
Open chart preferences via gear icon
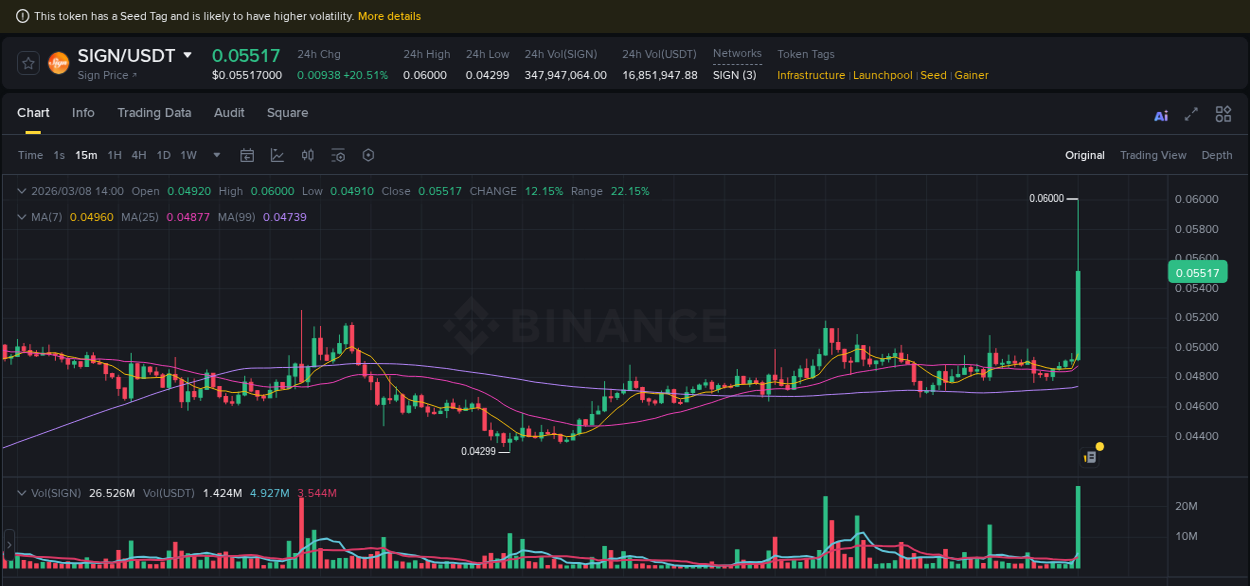click(368, 155)
